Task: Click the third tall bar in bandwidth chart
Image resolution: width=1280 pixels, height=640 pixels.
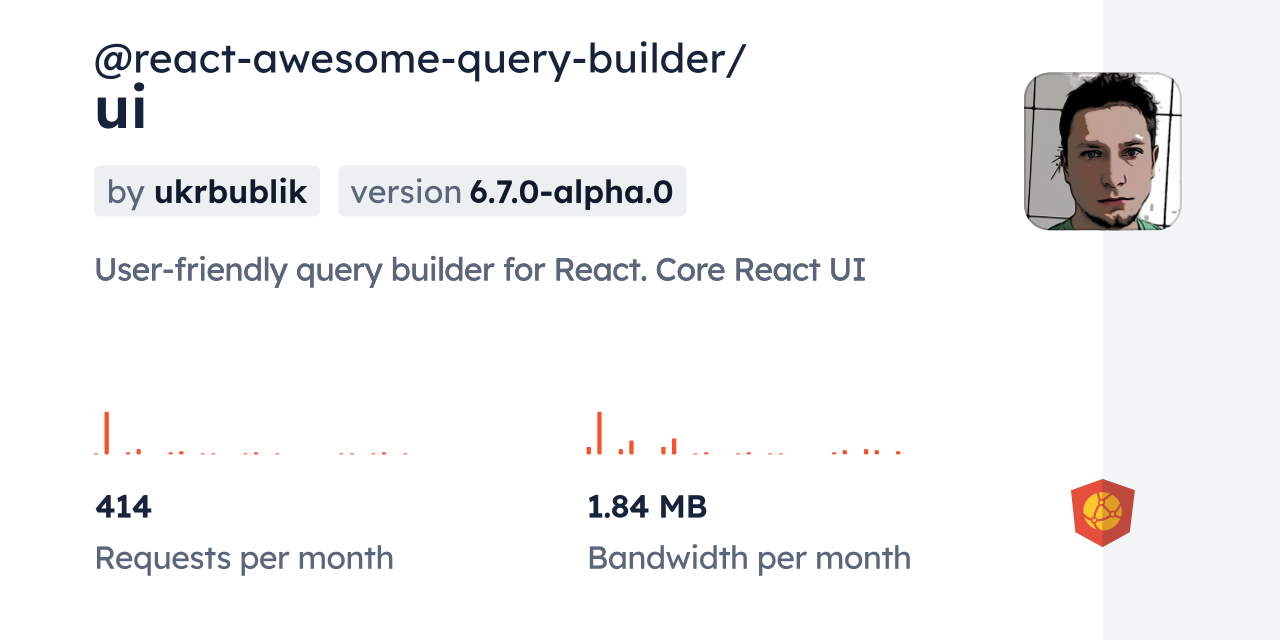Action: [674, 446]
